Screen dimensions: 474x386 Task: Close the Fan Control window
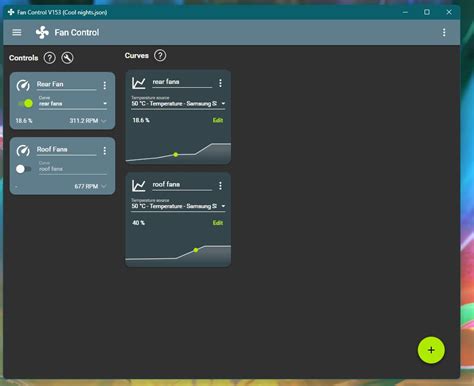coord(449,12)
